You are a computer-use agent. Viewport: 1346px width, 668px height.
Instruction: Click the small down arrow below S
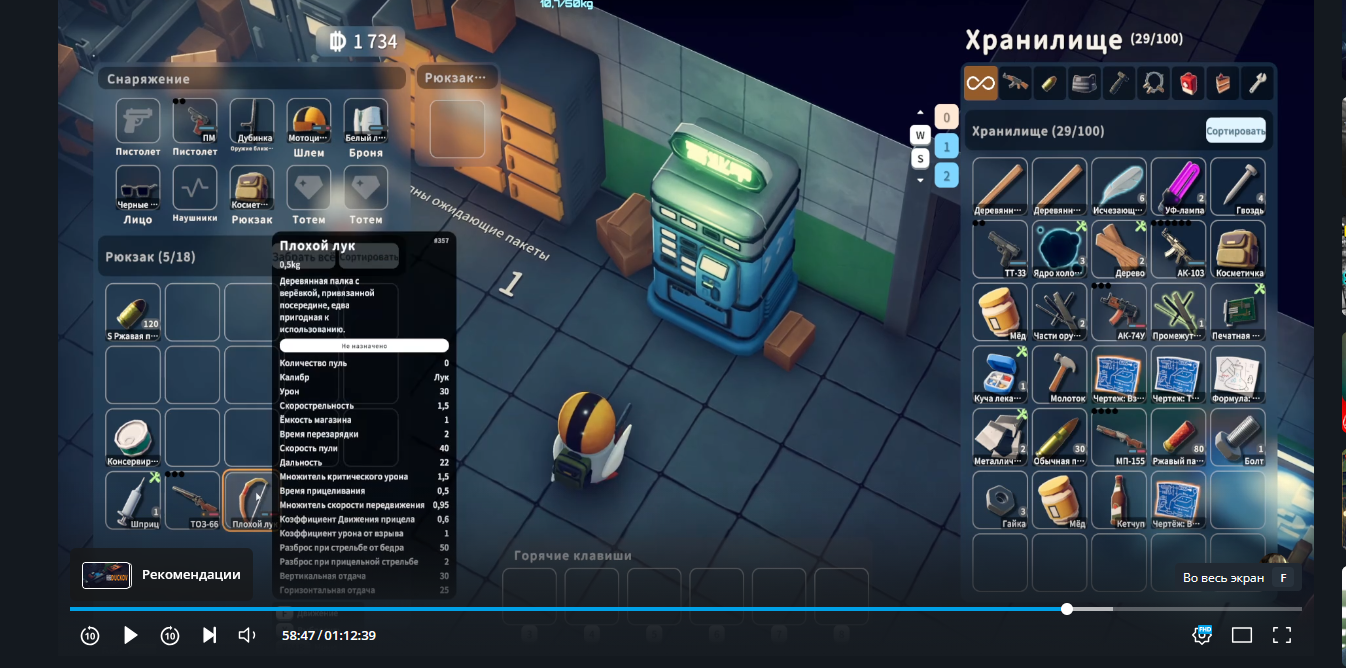[920, 181]
